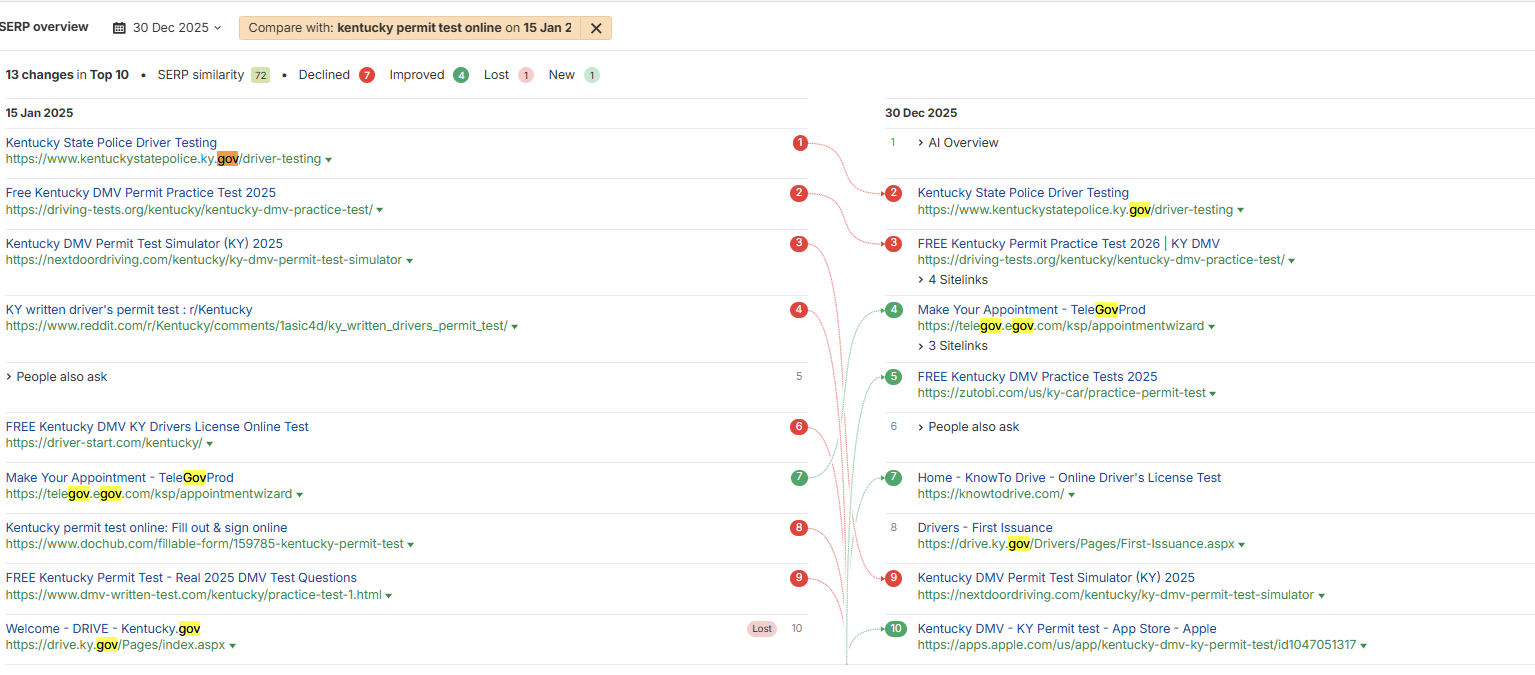Open dropdown beside zutobi.com URL

(x=1213, y=394)
